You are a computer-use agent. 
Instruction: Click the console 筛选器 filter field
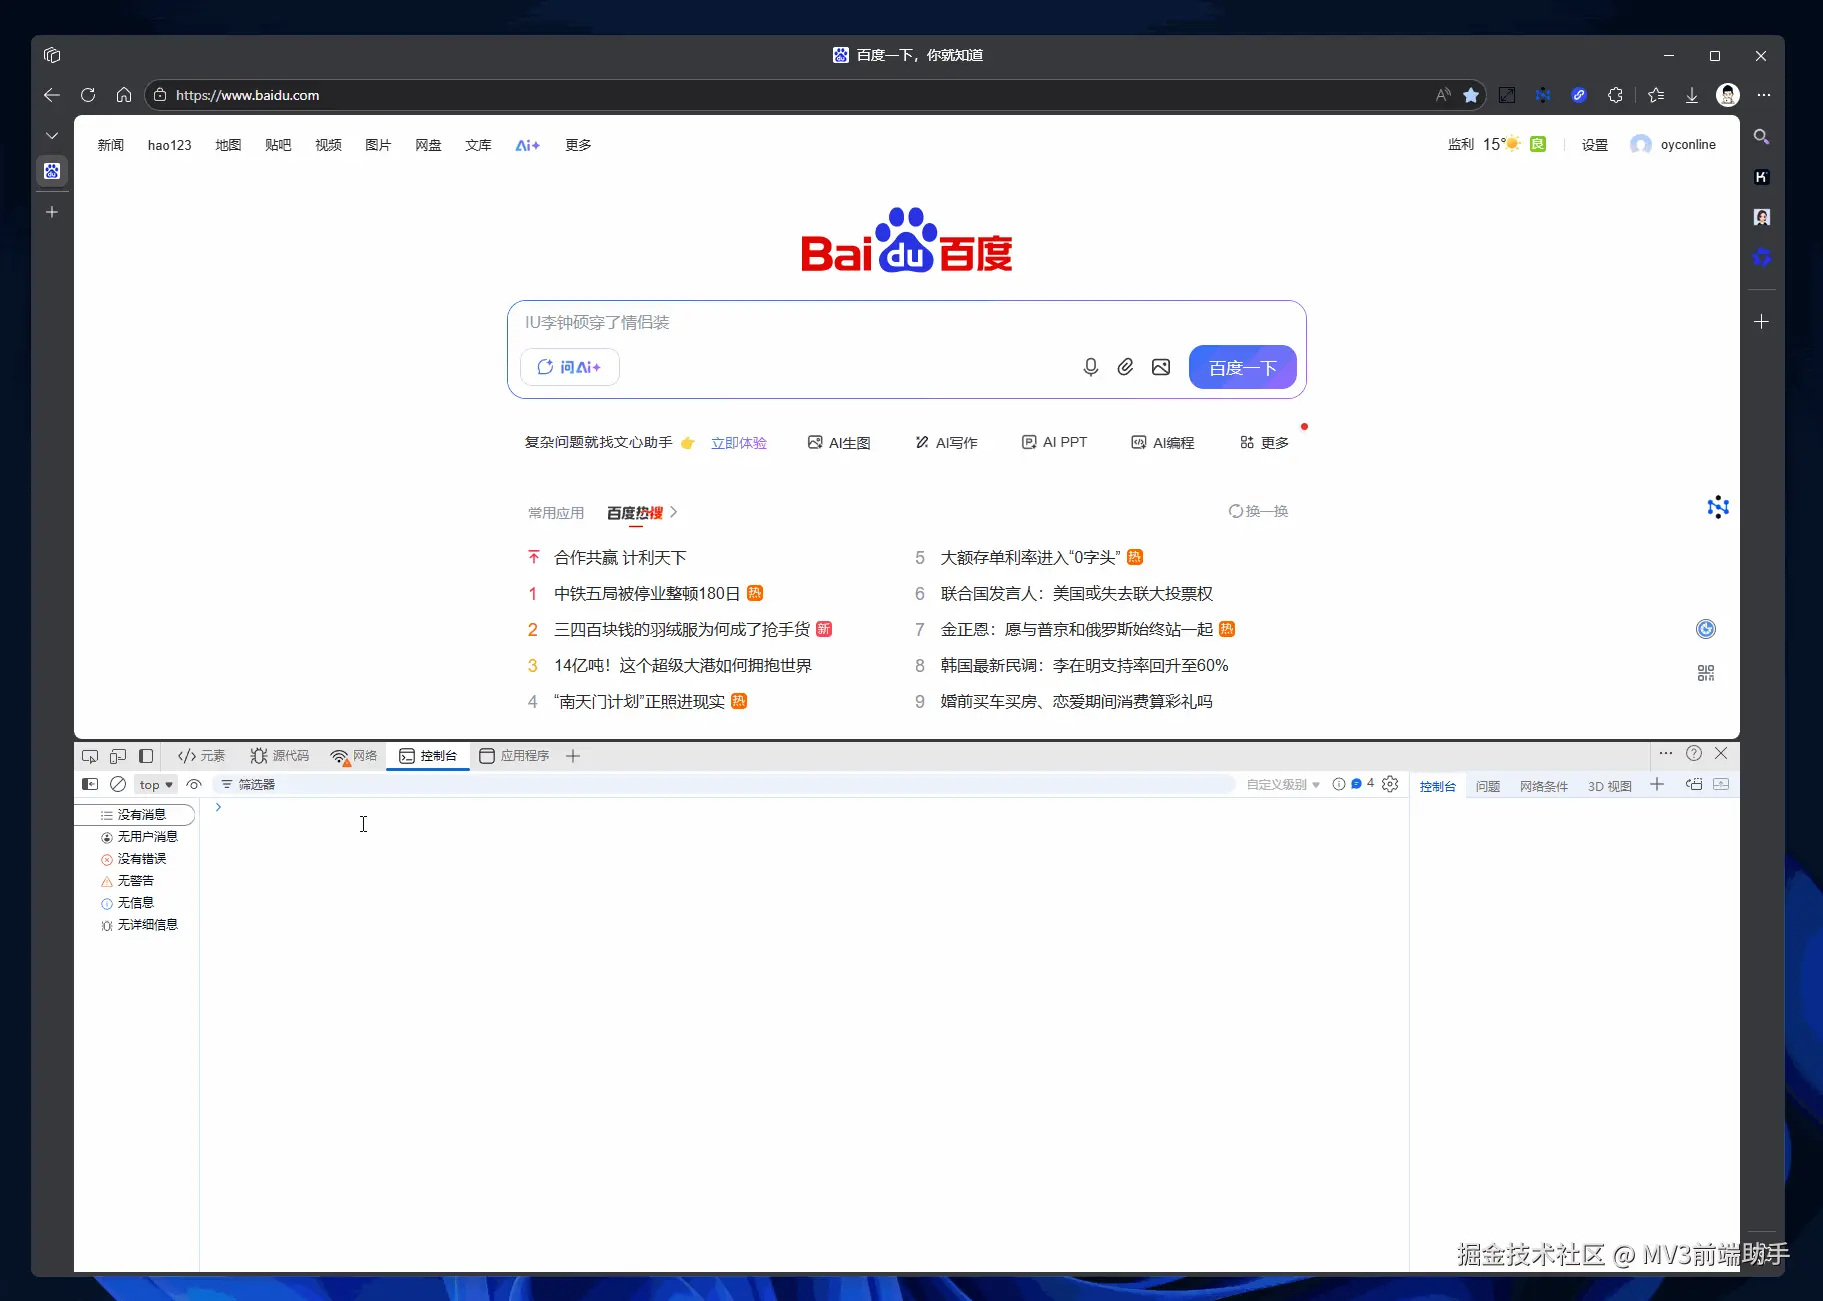coord(725,785)
